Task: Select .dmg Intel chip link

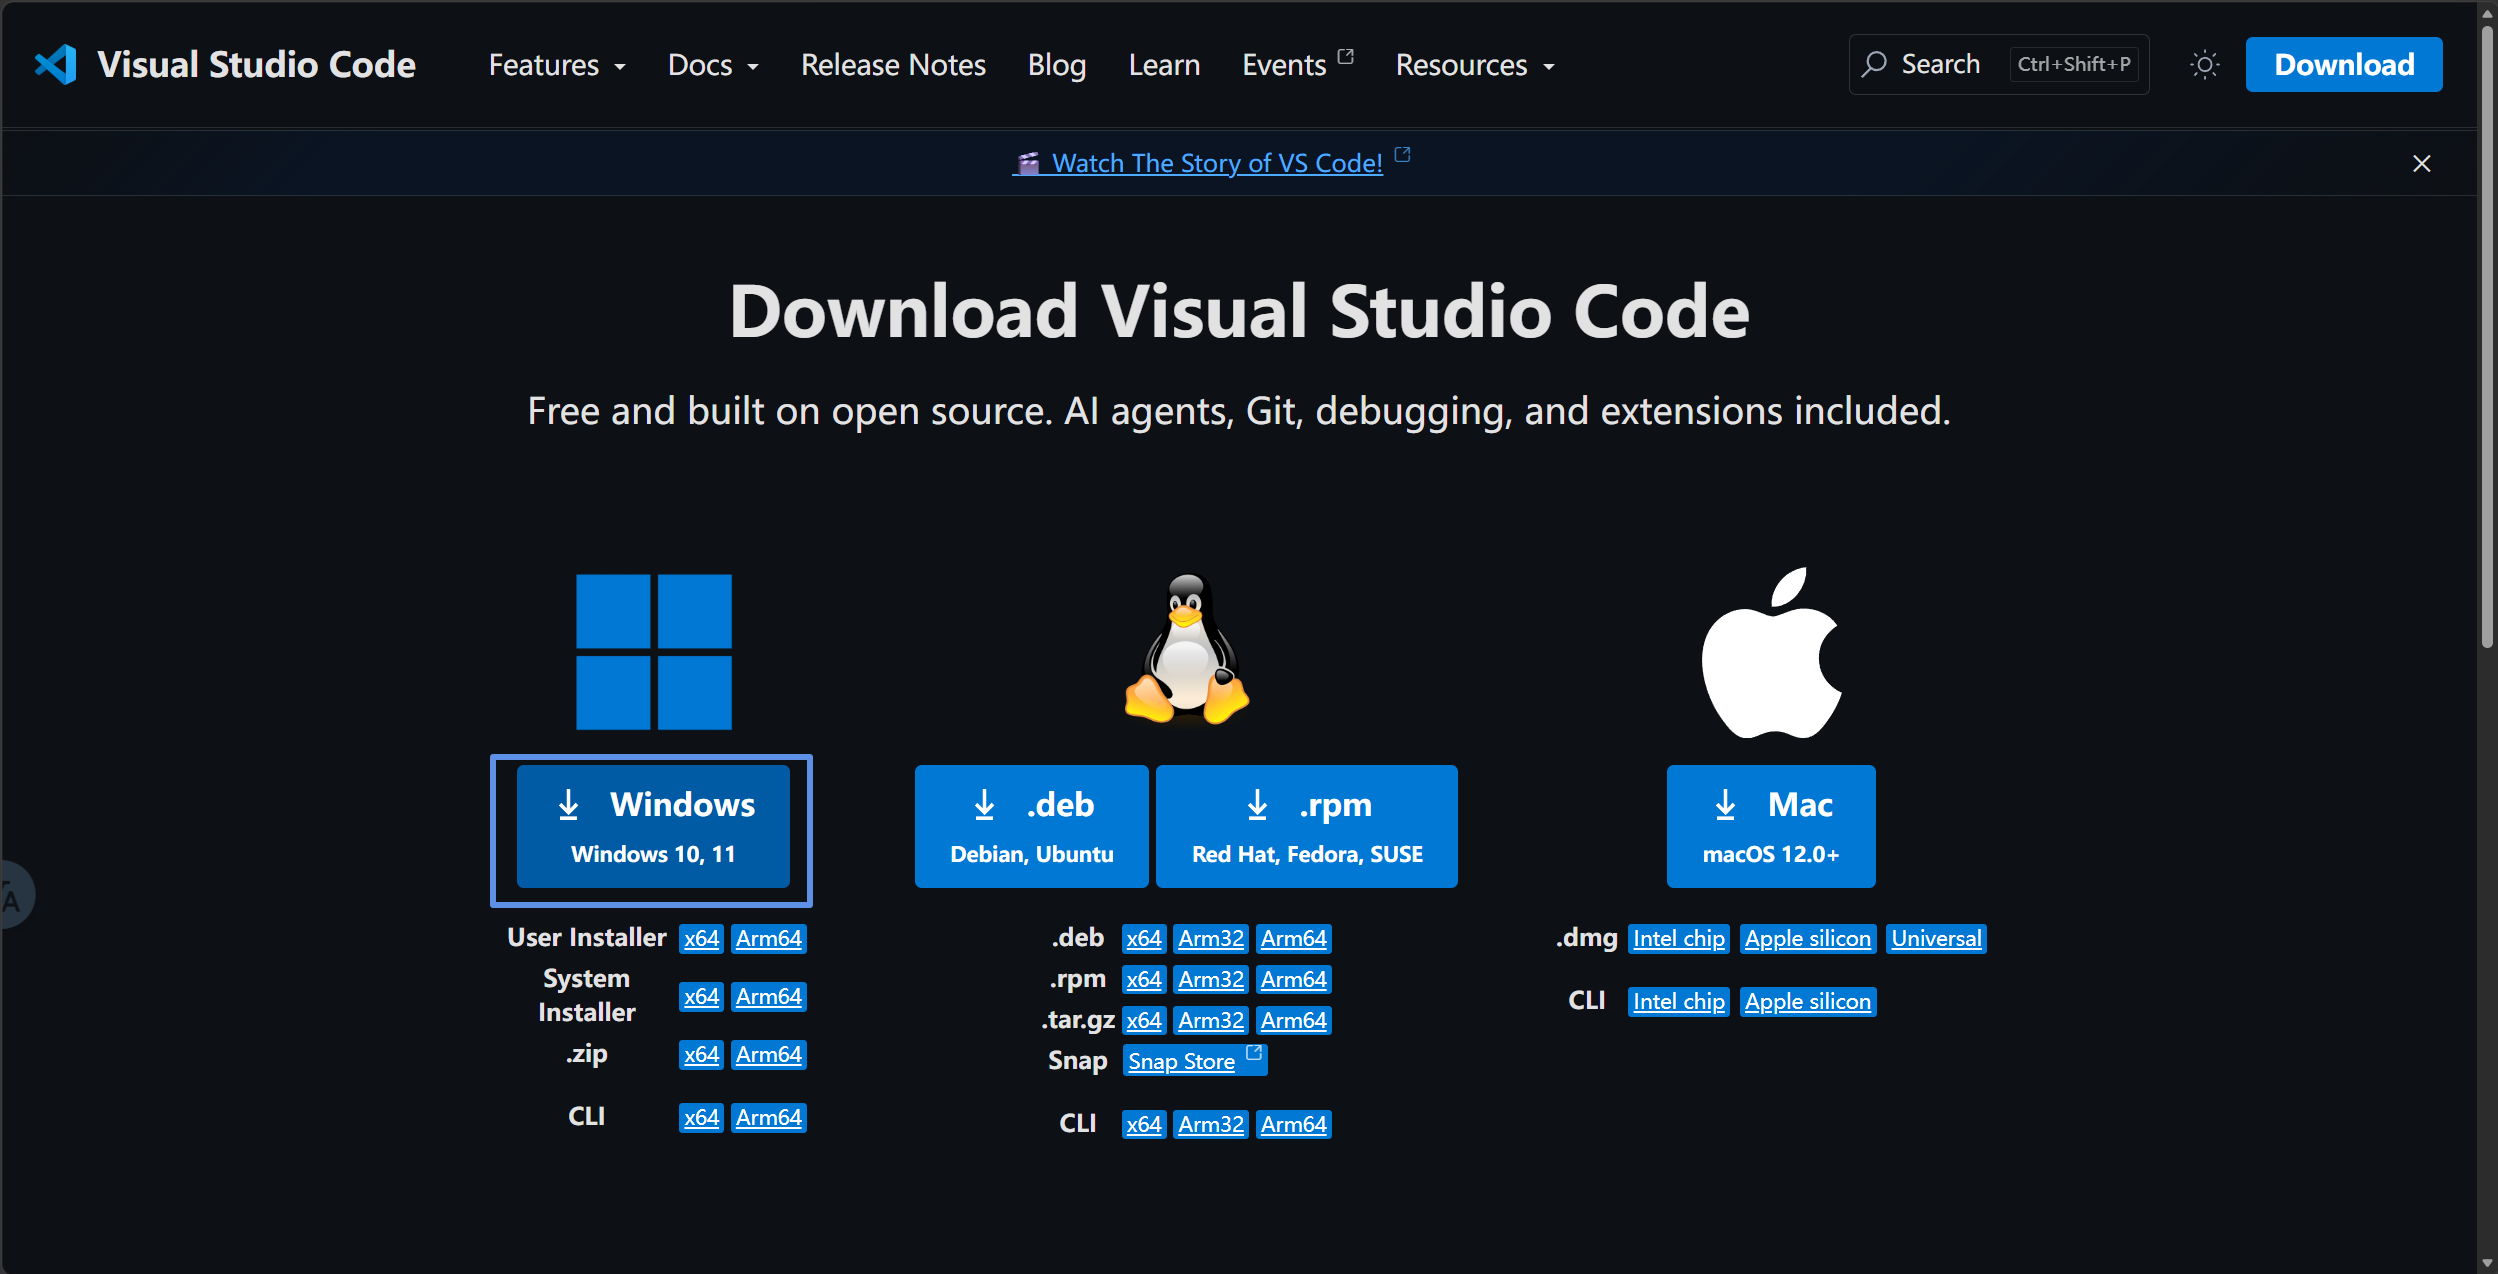Action: [x=1678, y=938]
